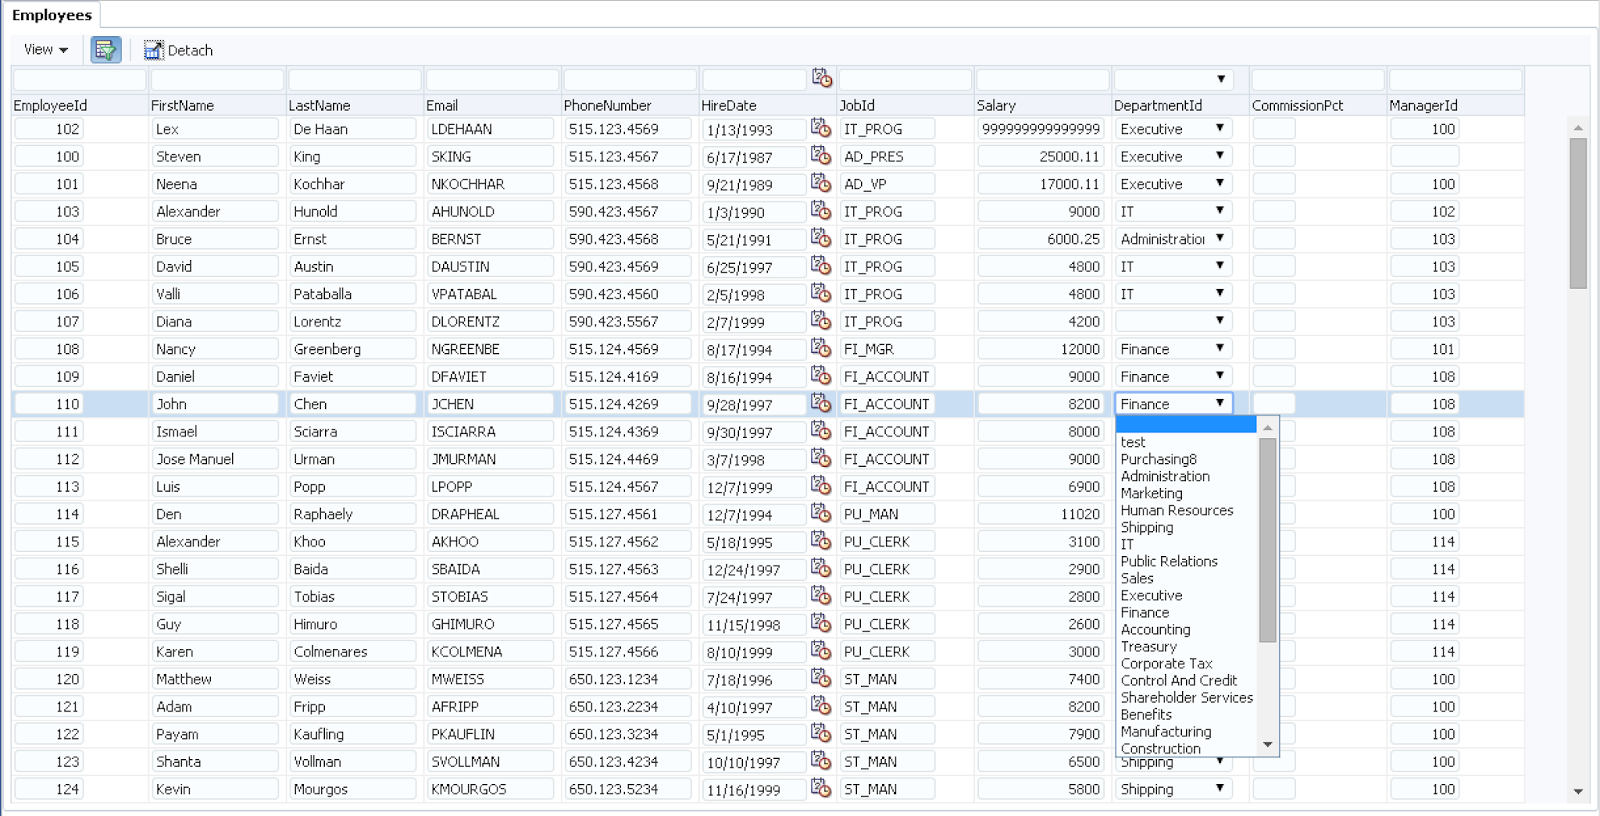
Task: Open date picker for employee 103 Hunold
Action: coord(821,211)
